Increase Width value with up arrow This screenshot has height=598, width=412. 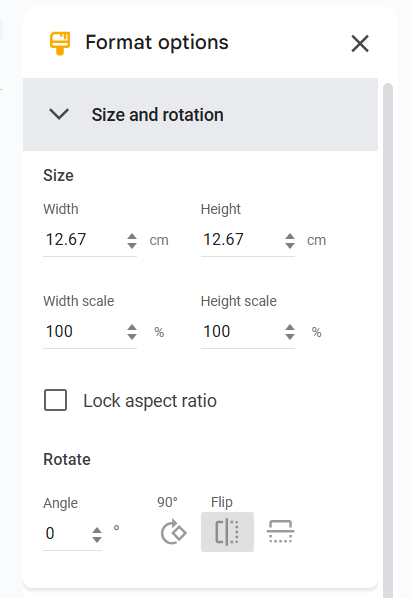coord(132,236)
